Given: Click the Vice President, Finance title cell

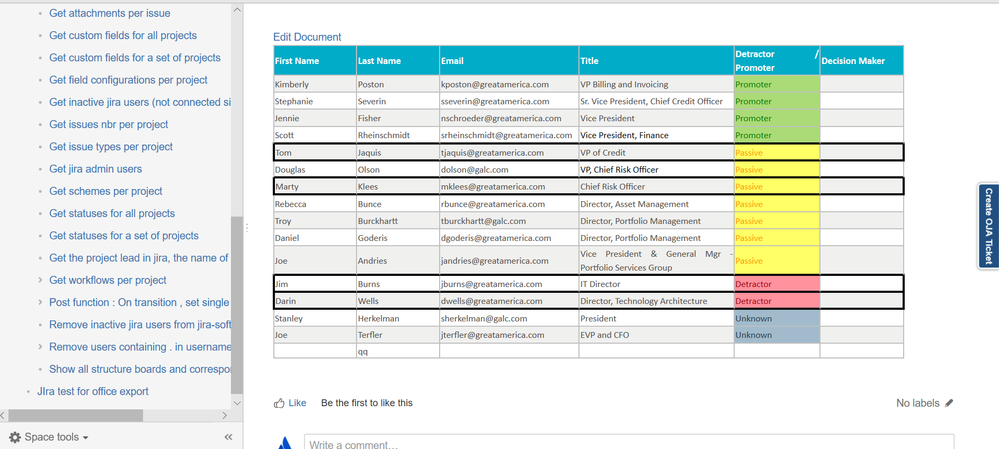Looking at the screenshot, I should [656, 135].
